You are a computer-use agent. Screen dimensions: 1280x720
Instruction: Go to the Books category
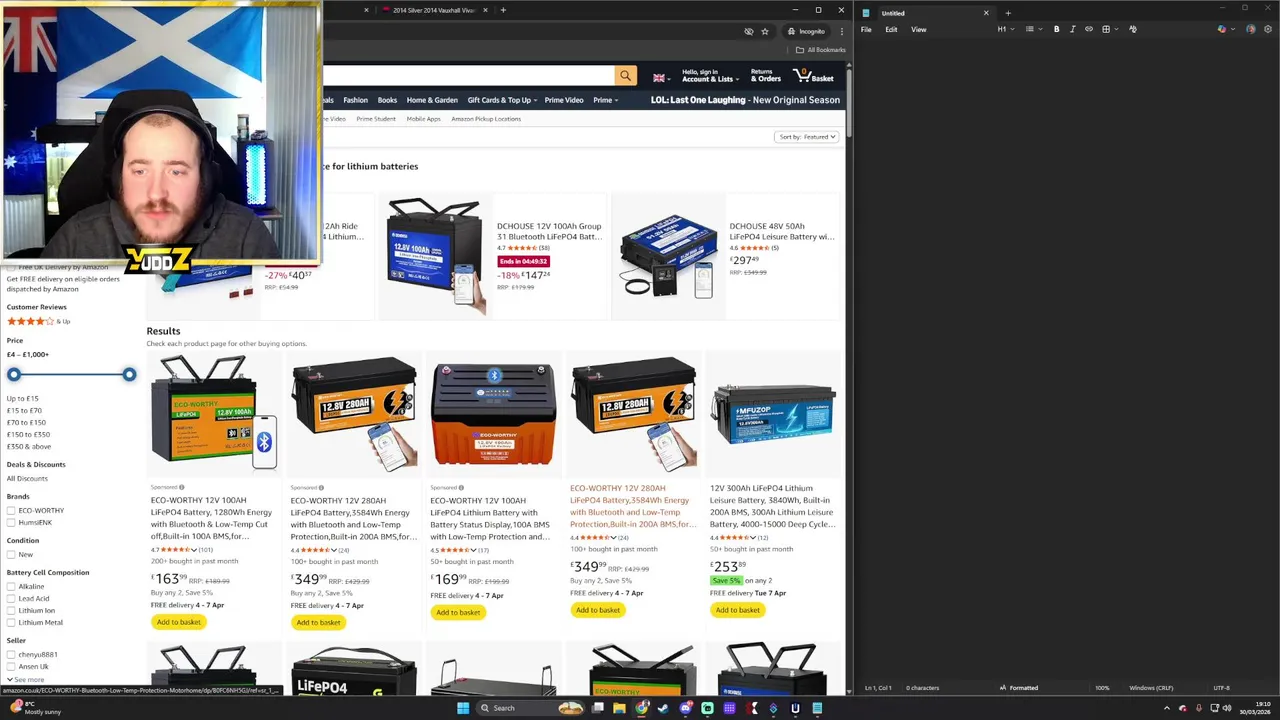(x=387, y=100)
